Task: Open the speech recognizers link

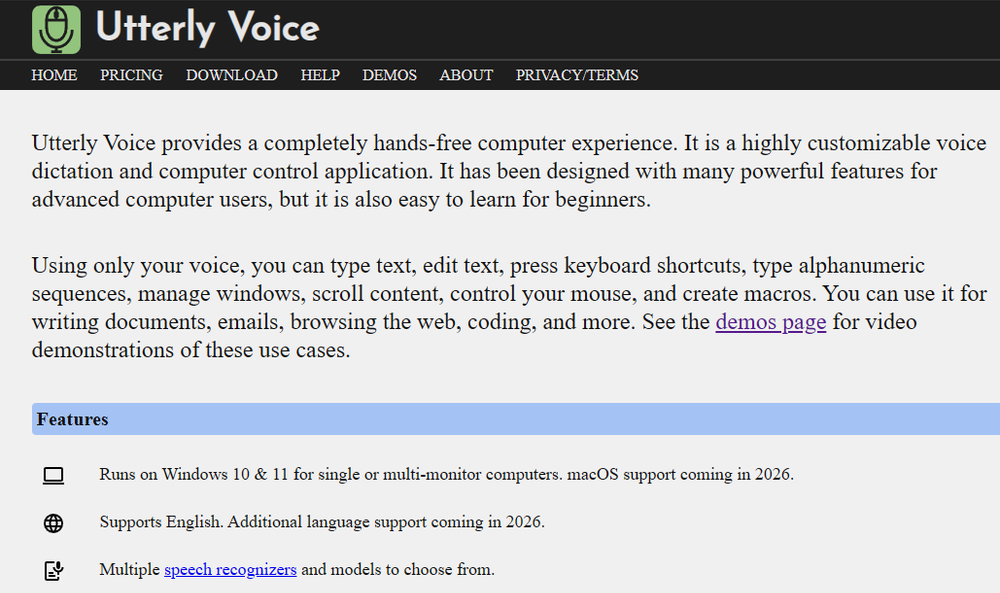Action: coord(230,569)
